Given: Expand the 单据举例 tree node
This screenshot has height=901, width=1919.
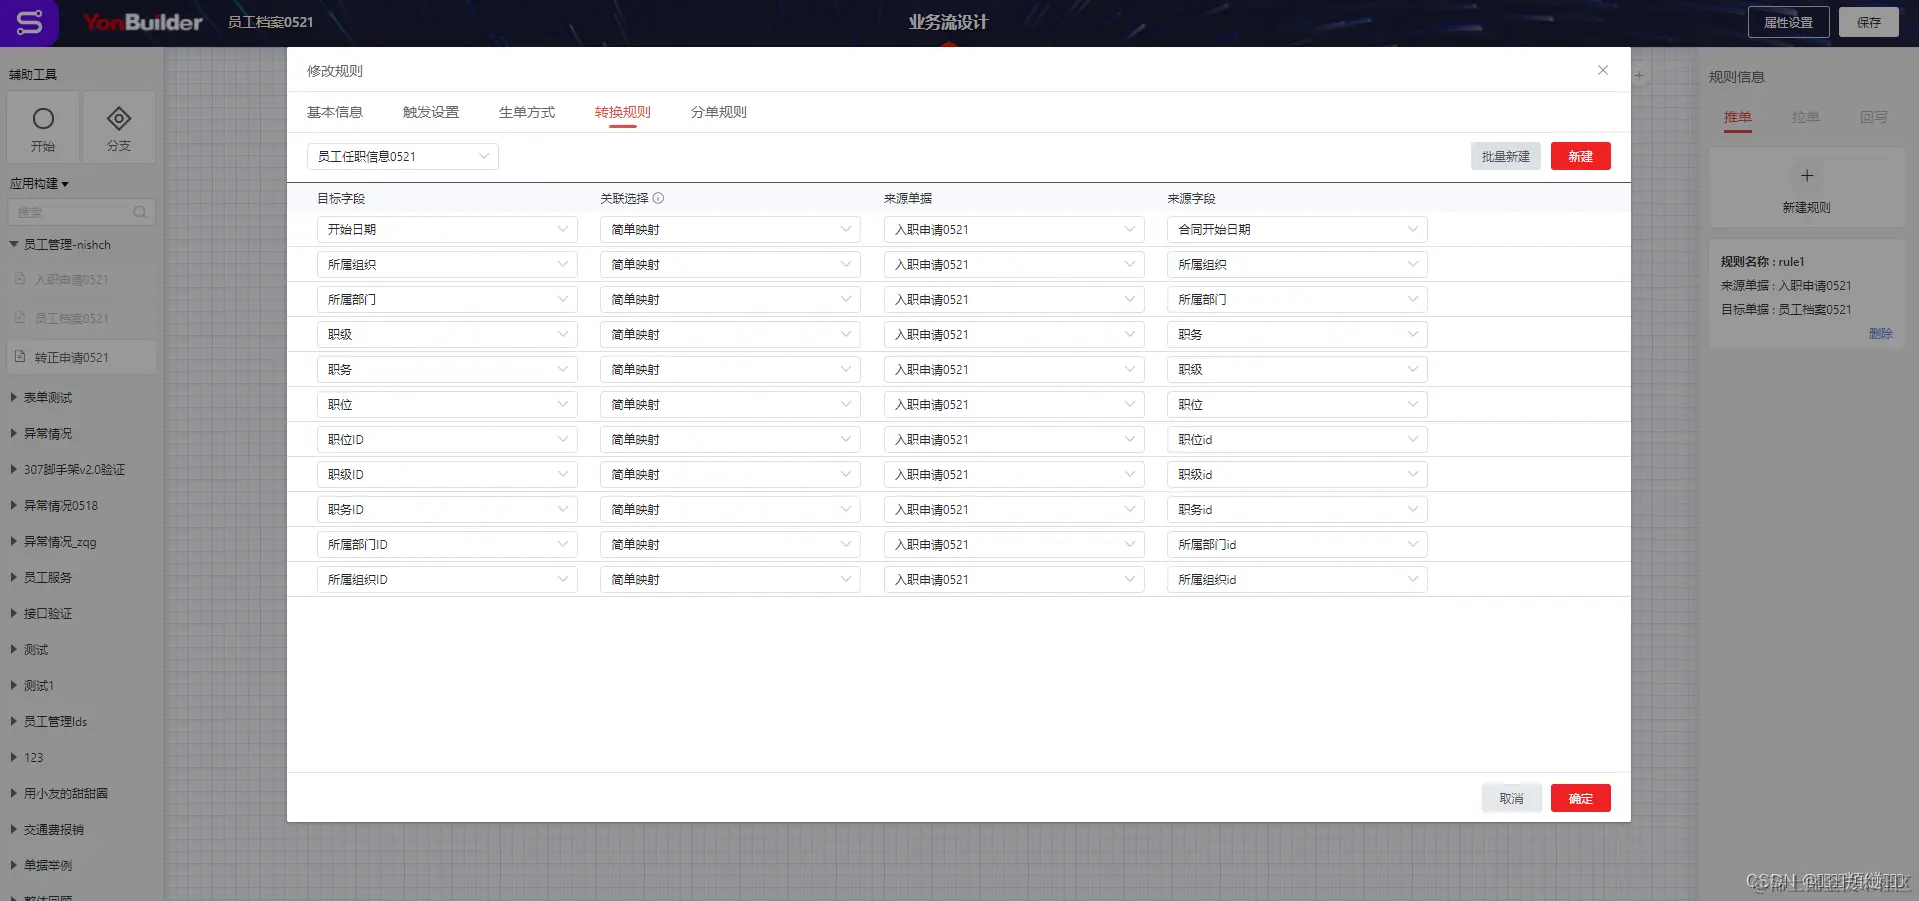Looking at the screenshot, I should tap(14, 865).
